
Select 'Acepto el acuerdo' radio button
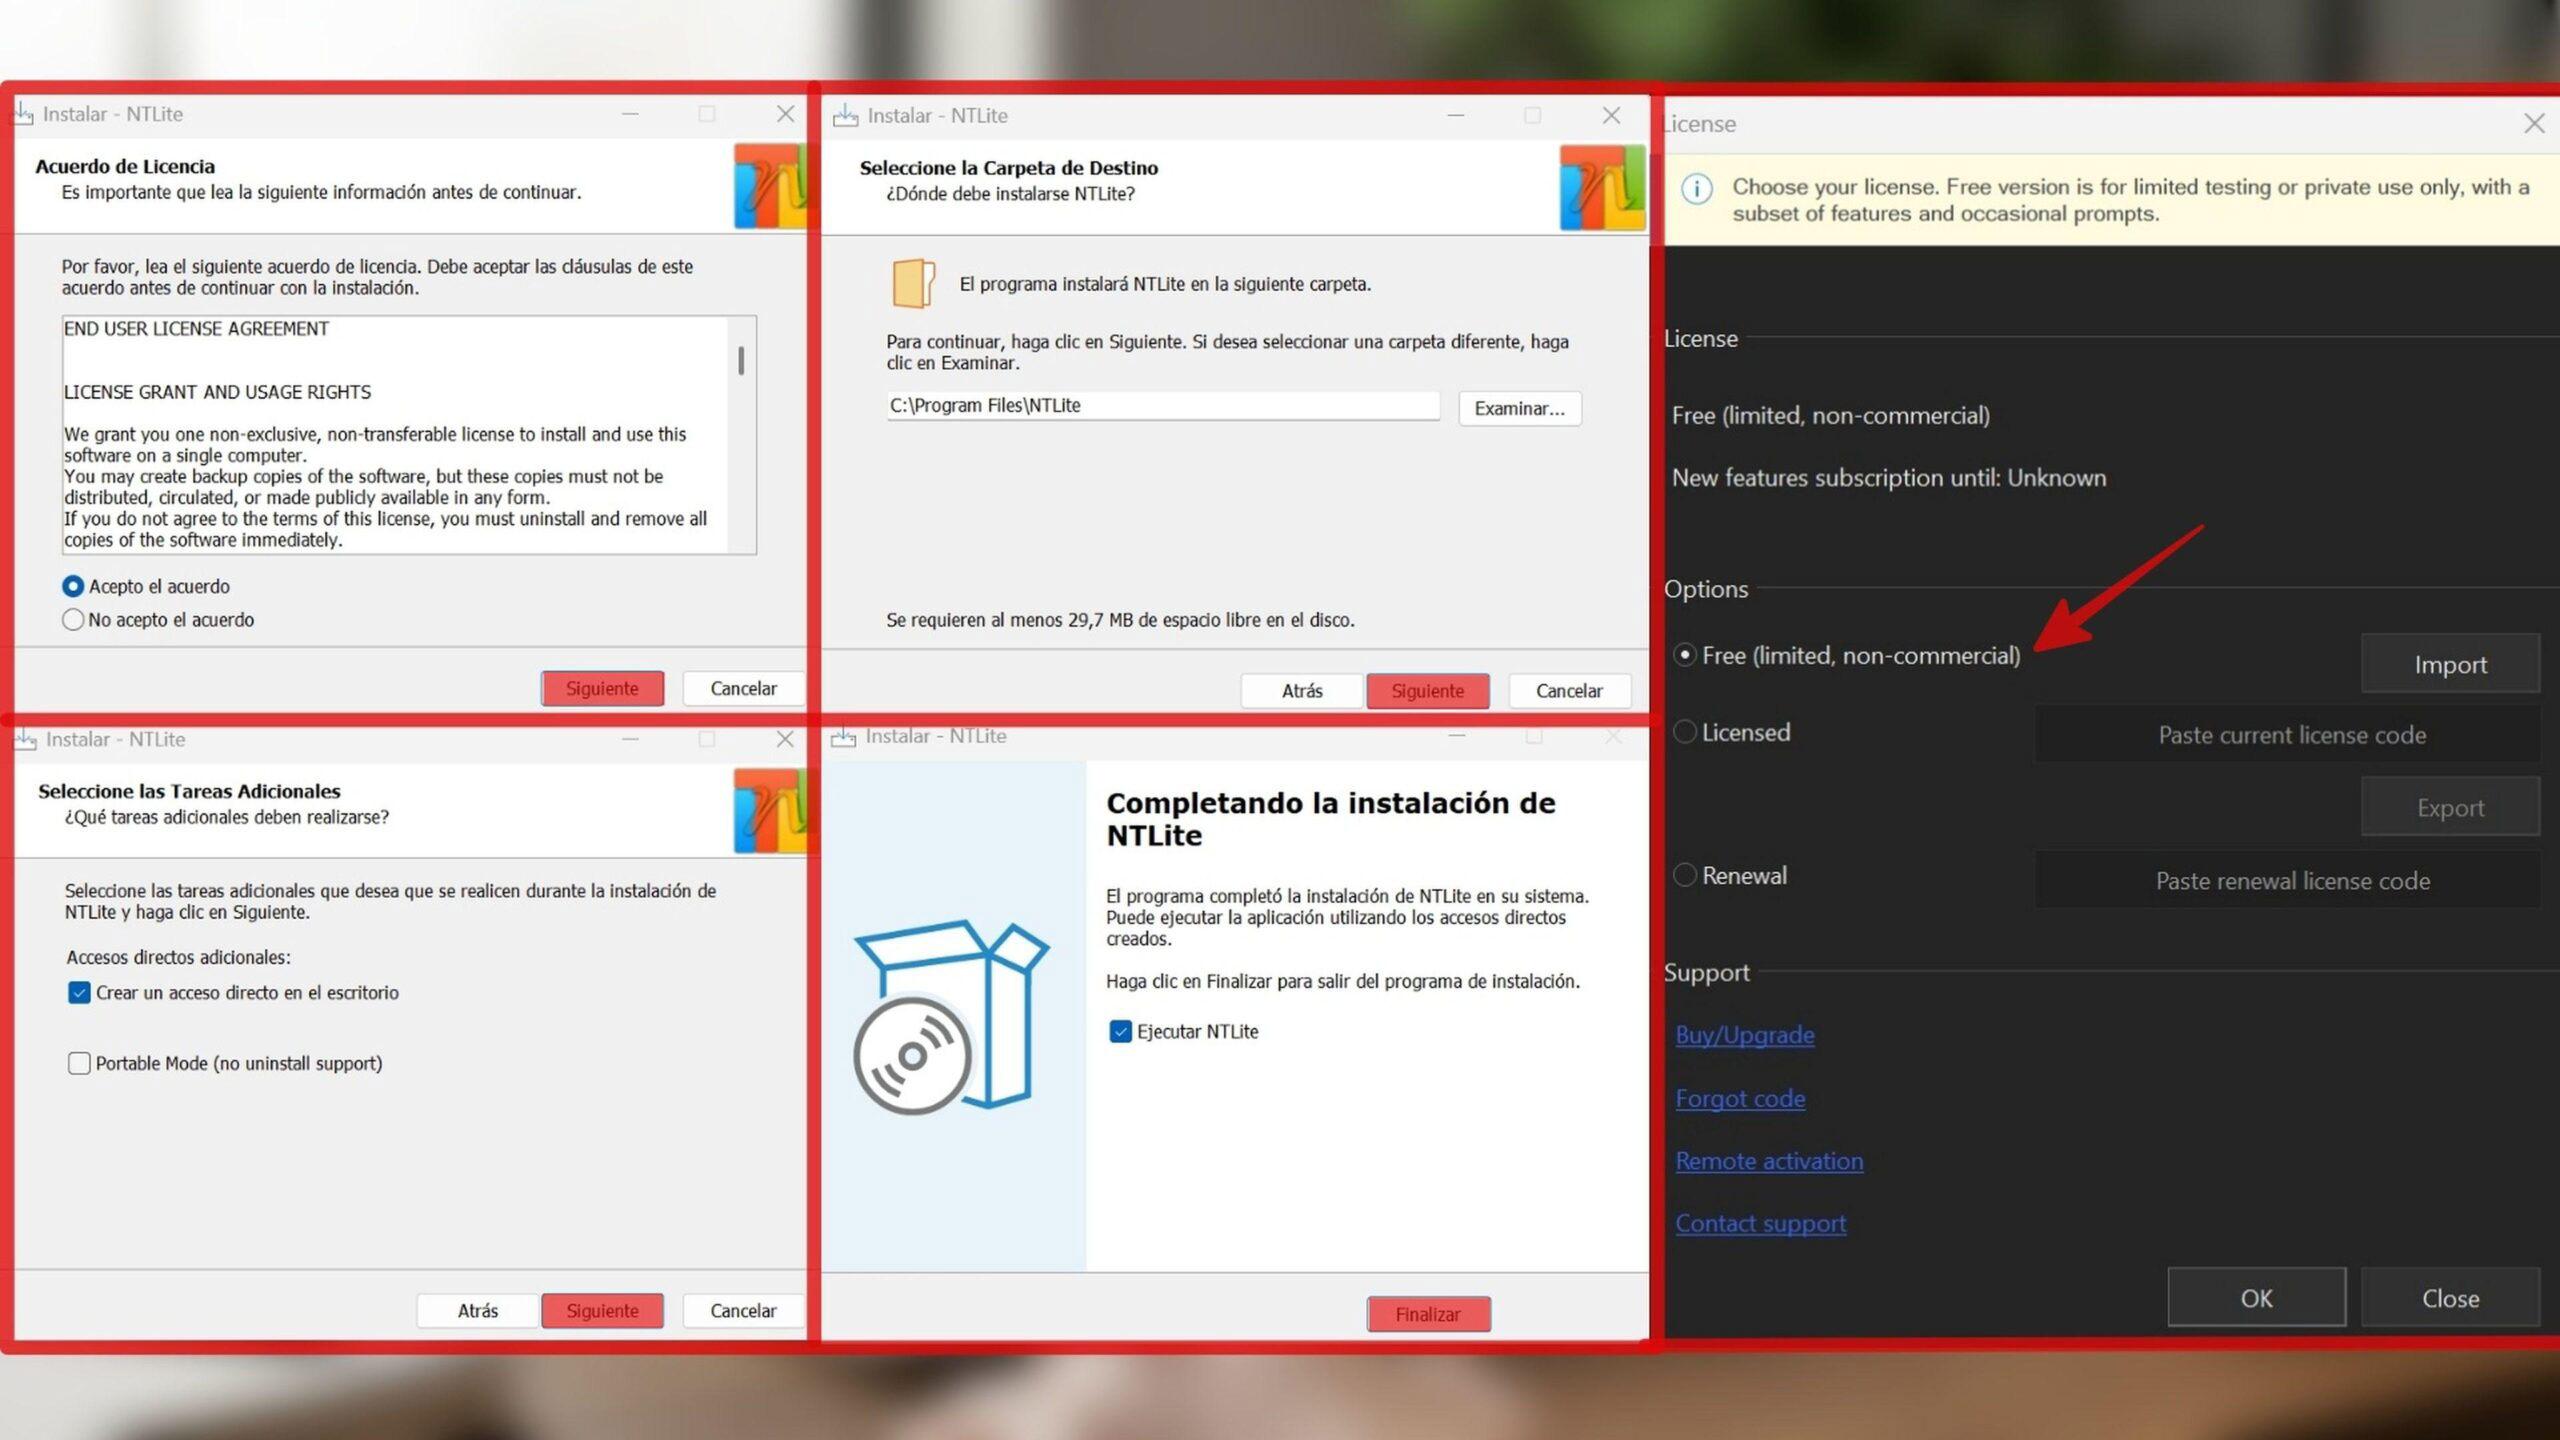click(73, 586)
